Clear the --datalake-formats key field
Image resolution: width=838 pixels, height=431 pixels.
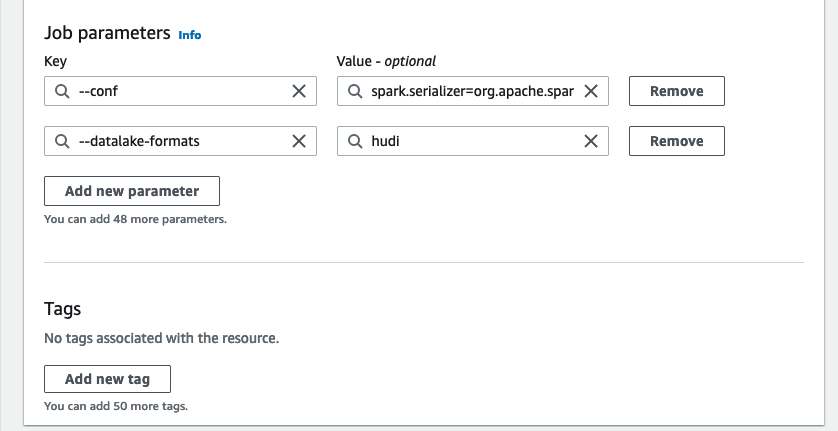tap(299, 141)
